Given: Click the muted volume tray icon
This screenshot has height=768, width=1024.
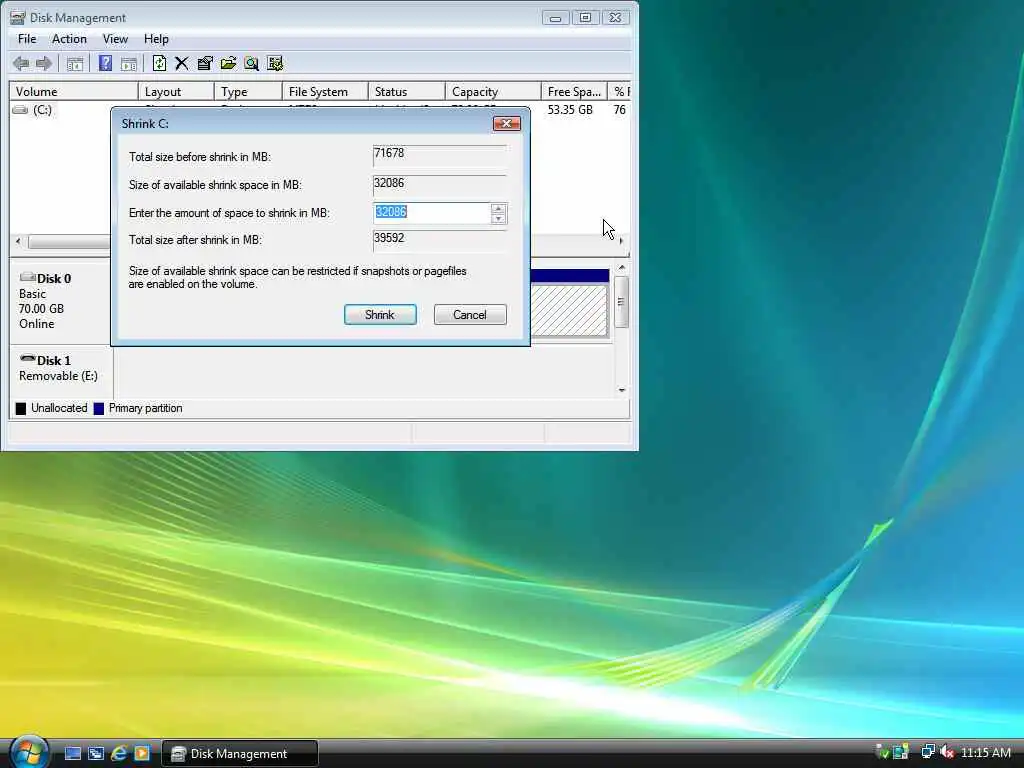Looking at the screenshot, I should (x=947, y=752).
